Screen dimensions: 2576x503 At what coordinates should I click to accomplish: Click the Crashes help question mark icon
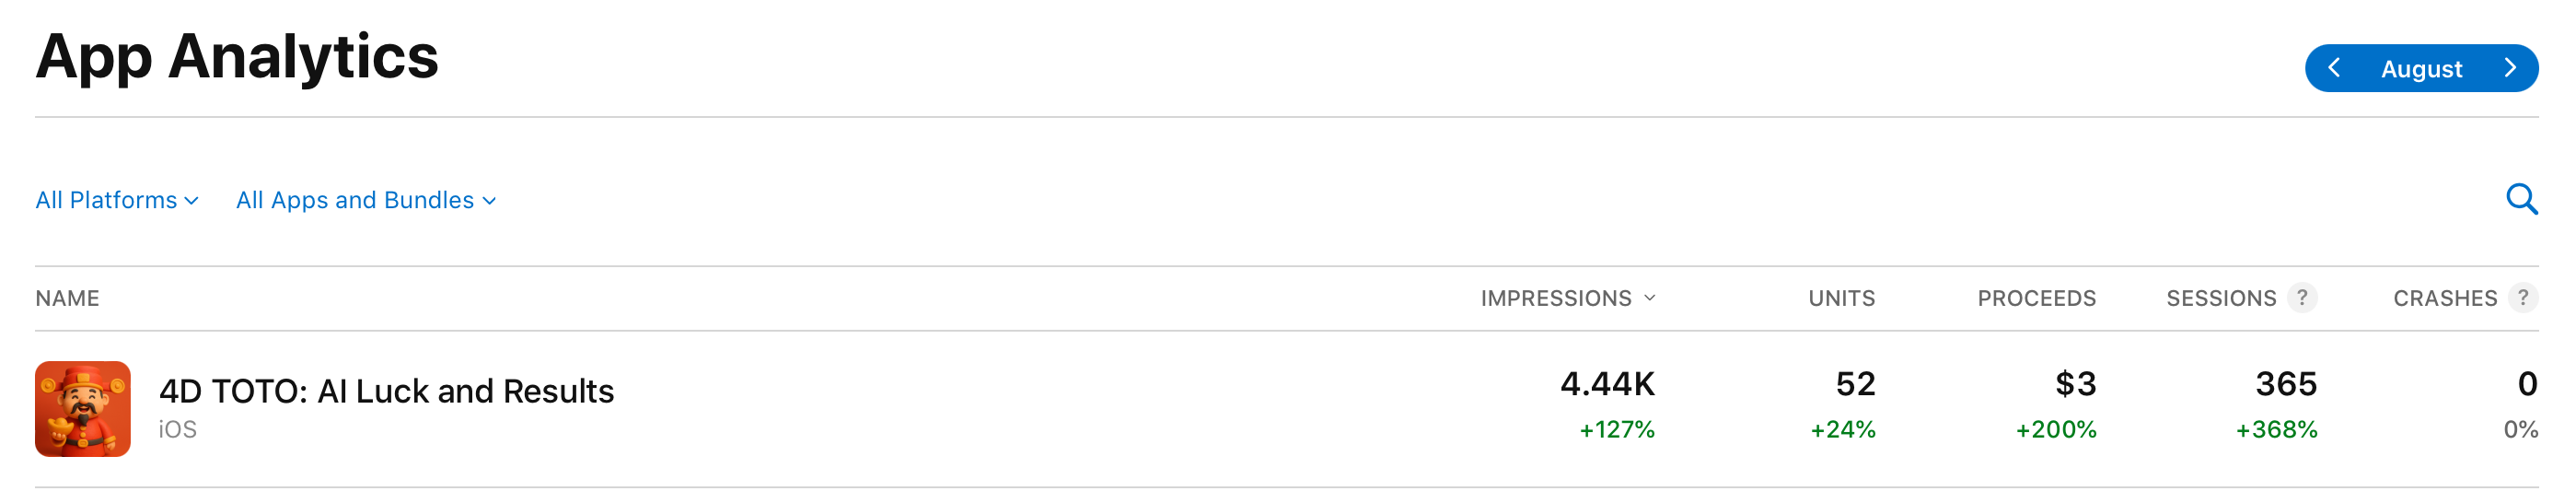point(2523,298)
